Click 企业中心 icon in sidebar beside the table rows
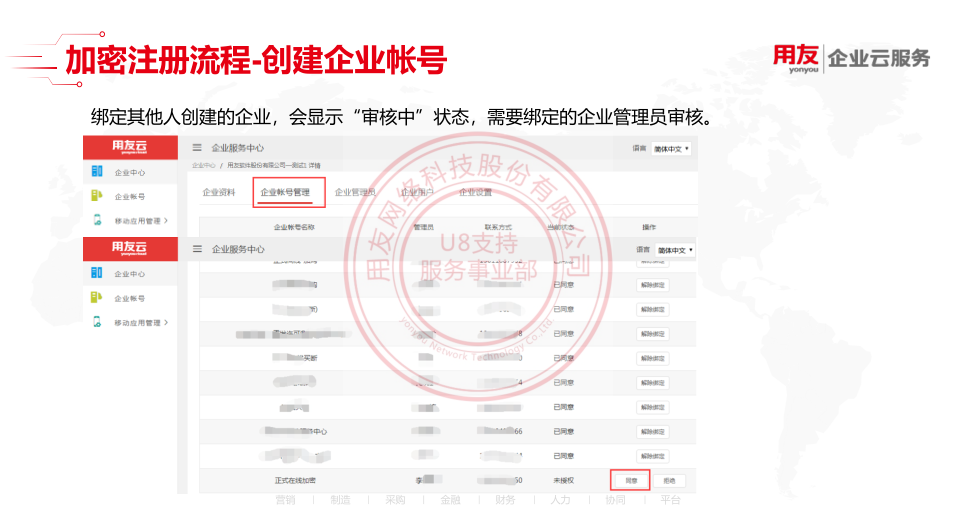Viewport: 956px width, 531px height. [x=97, y=273]
